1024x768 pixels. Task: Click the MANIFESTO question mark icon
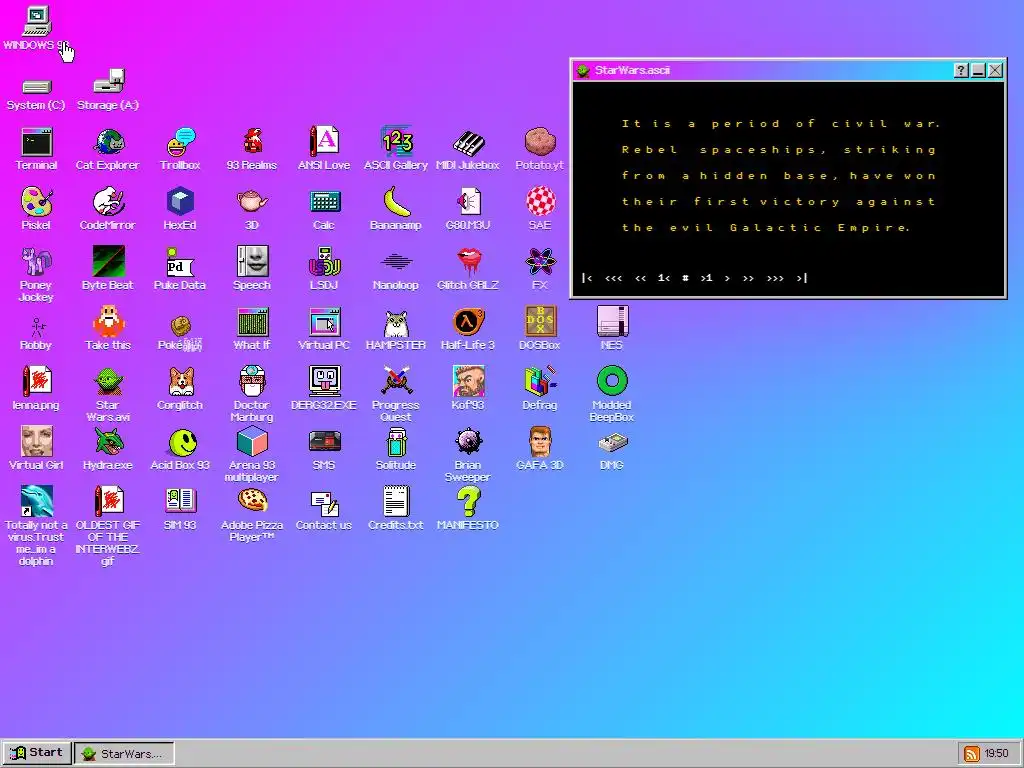468,509
